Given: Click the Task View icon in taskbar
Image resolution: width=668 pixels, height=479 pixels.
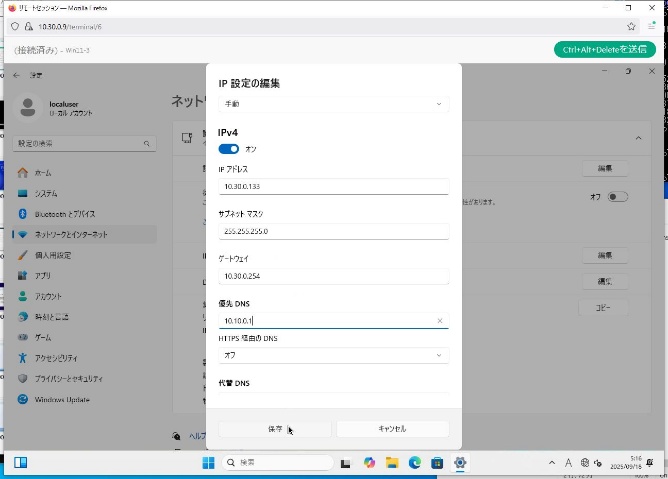Looking at the screenshot, I should (x=346, y=463).
